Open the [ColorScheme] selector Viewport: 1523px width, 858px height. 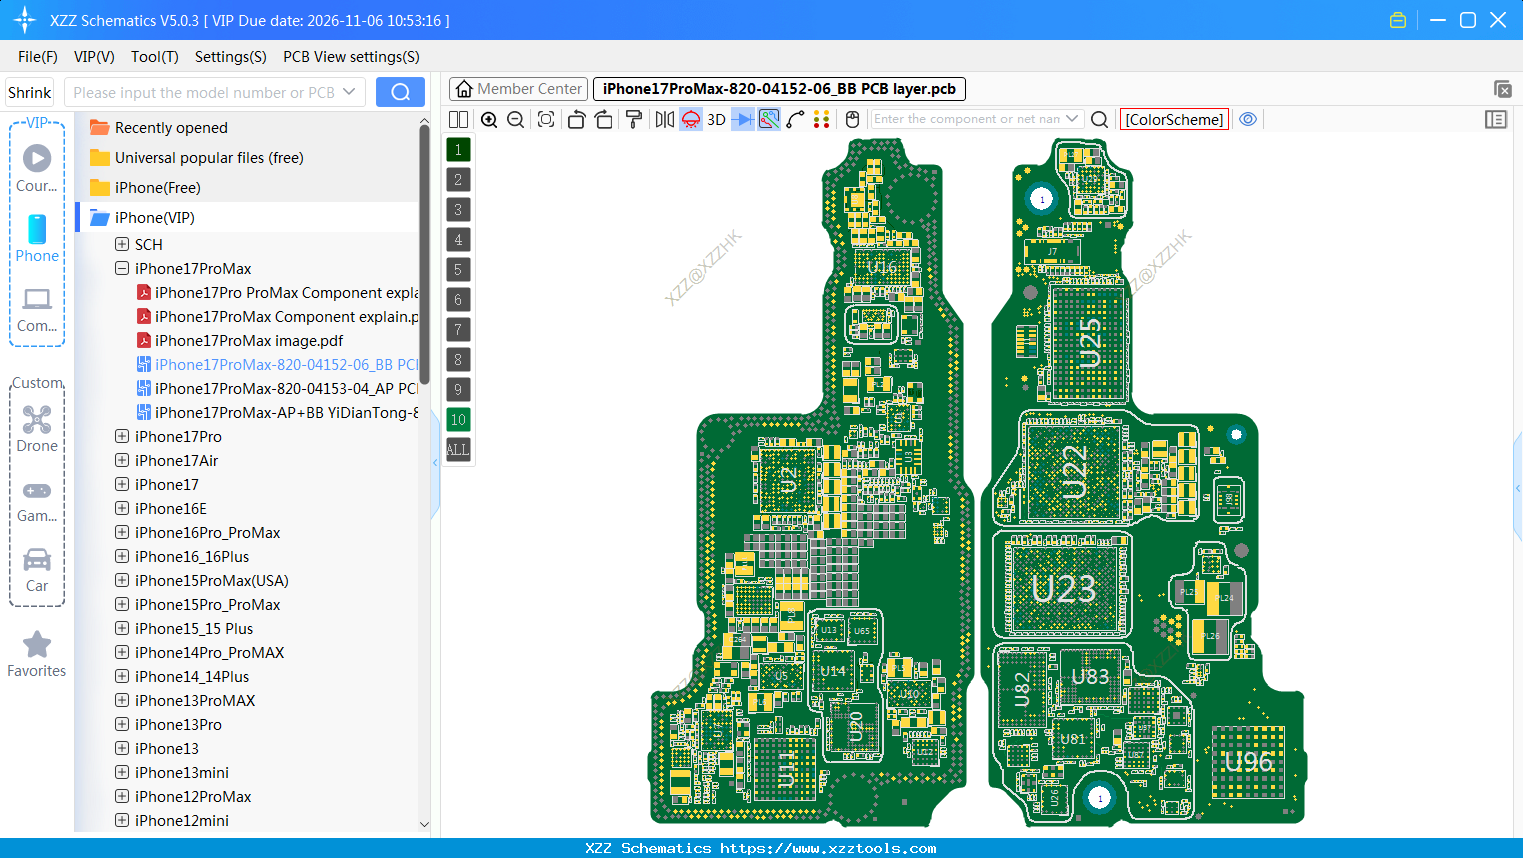[x=1174, y=119]
